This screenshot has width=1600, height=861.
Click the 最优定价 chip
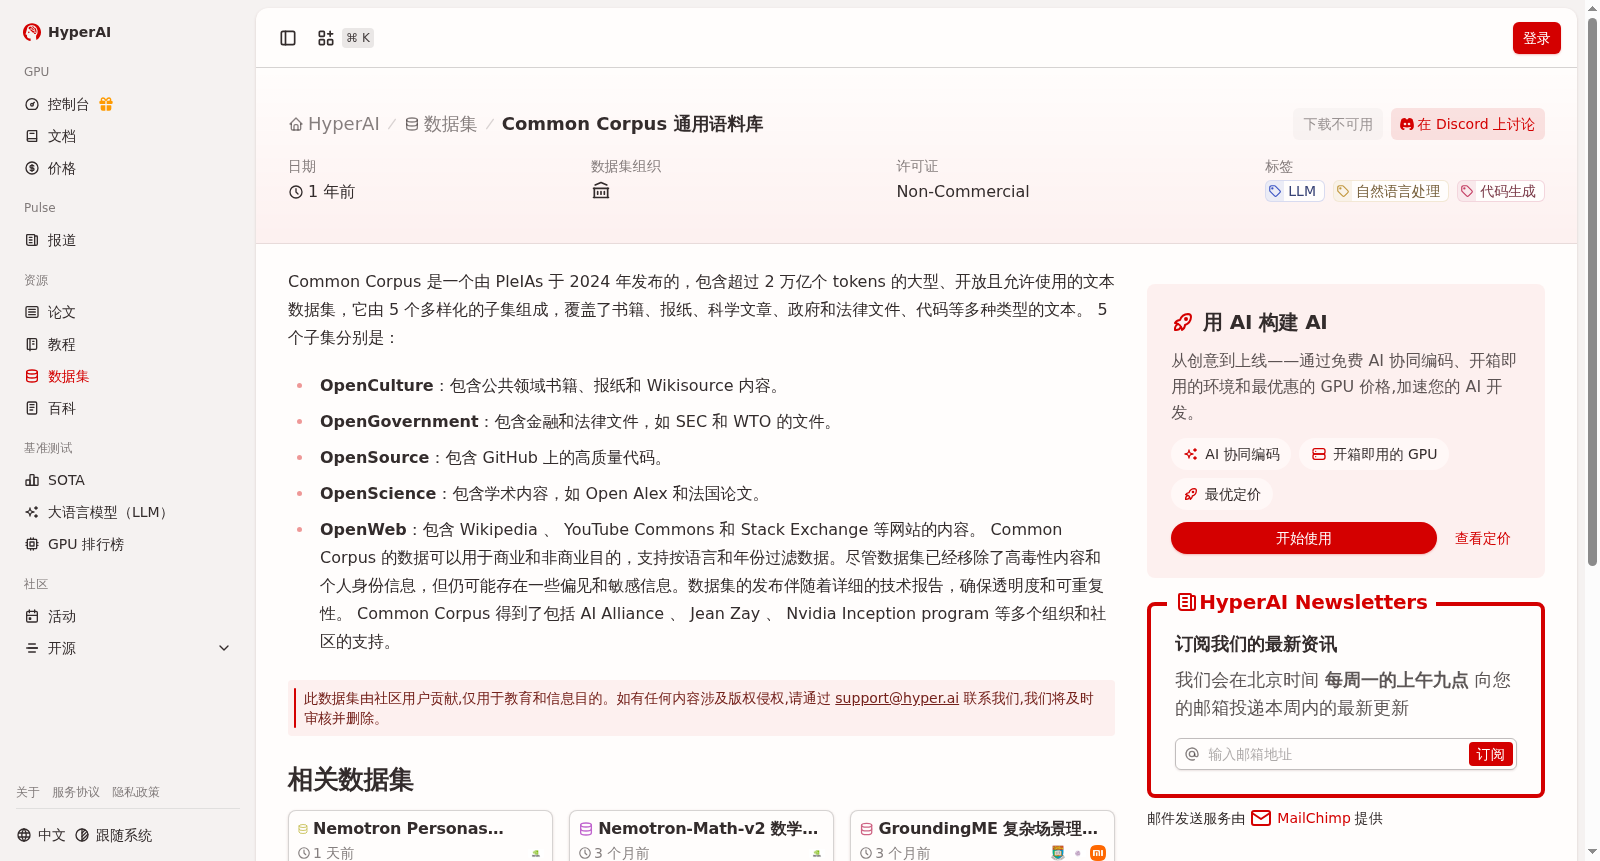click(x=1222, y=494)
